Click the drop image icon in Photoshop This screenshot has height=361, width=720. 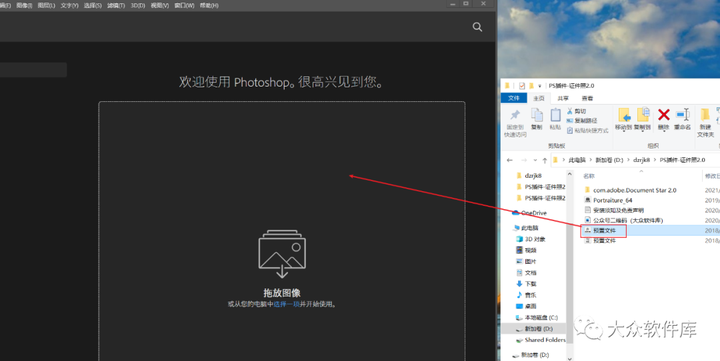tap(282, 253)
